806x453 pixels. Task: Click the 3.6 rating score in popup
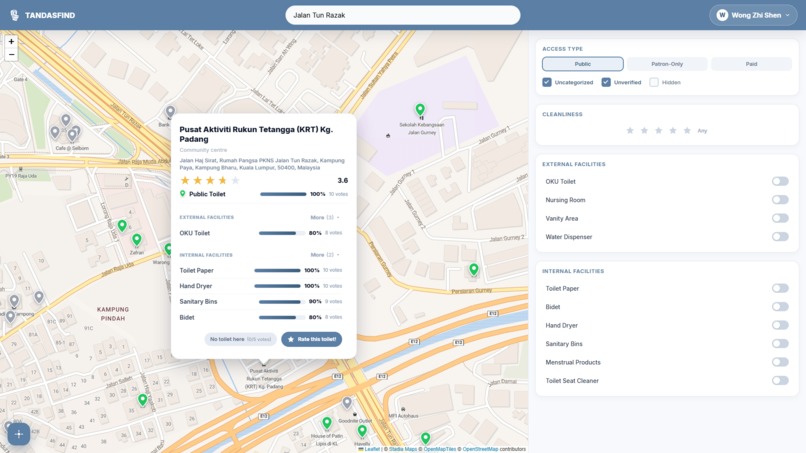tap(342, 180)
